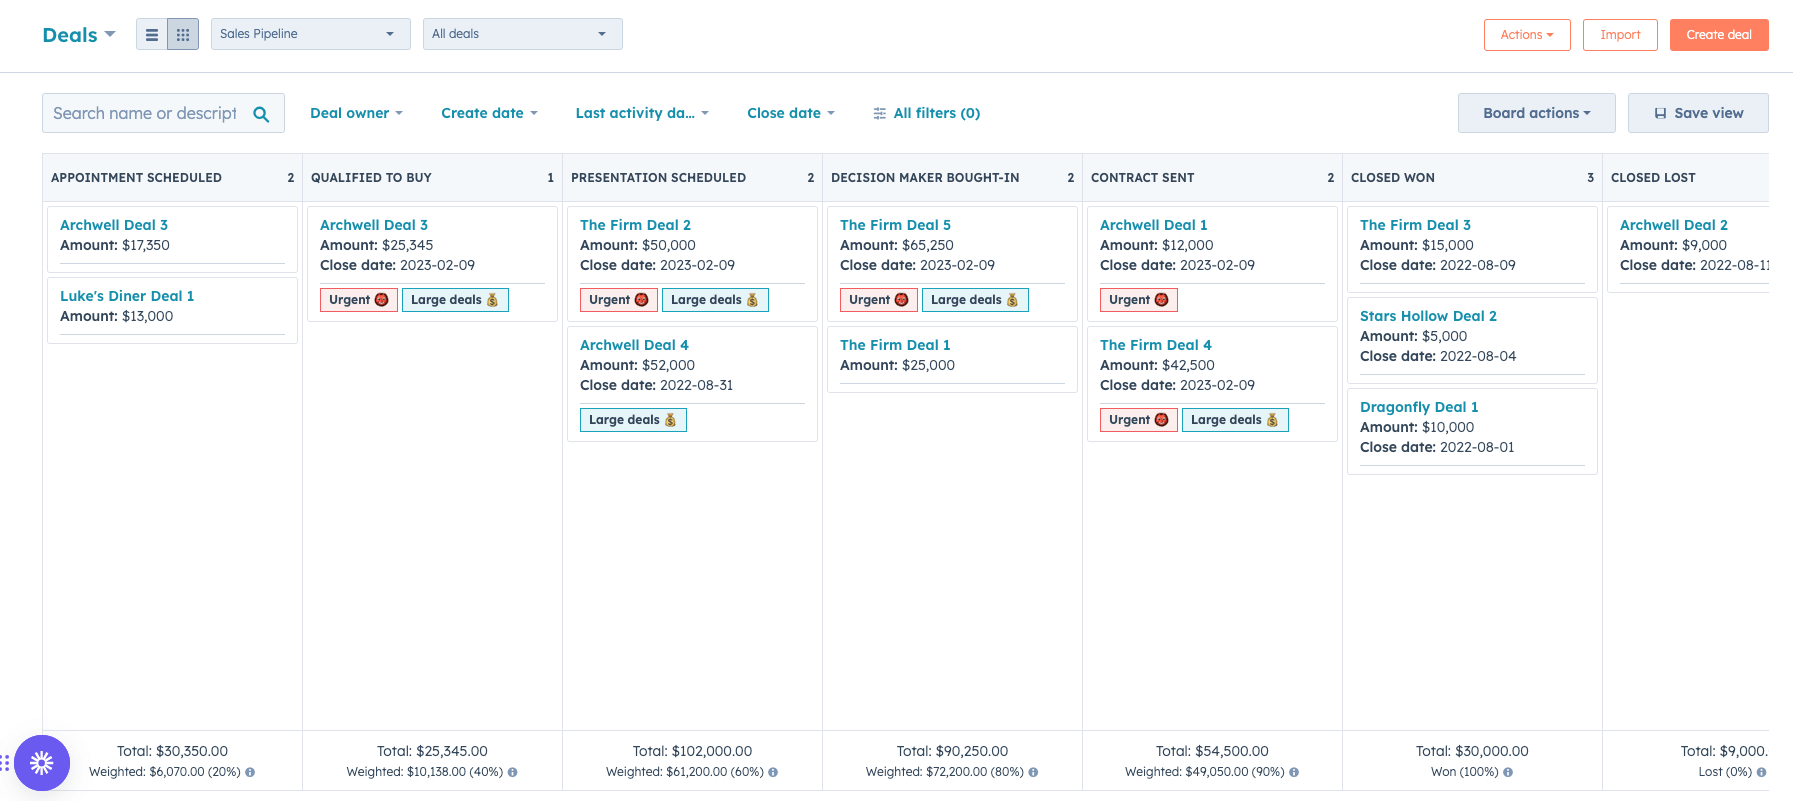1793x801 pixels.
Task: Click Urgent tag on Archwell Deal 1
Action: (1138, 300)
